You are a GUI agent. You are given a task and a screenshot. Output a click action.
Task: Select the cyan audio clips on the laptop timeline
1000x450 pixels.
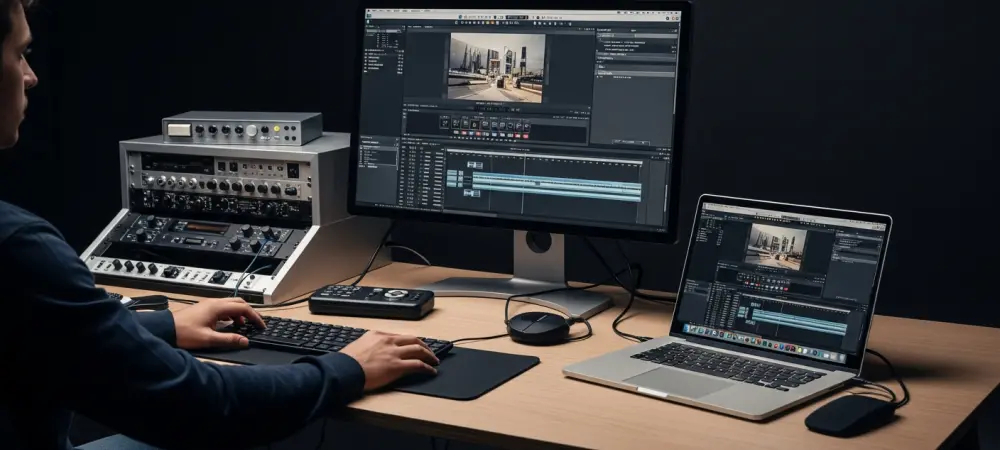[x=800, y=323]
